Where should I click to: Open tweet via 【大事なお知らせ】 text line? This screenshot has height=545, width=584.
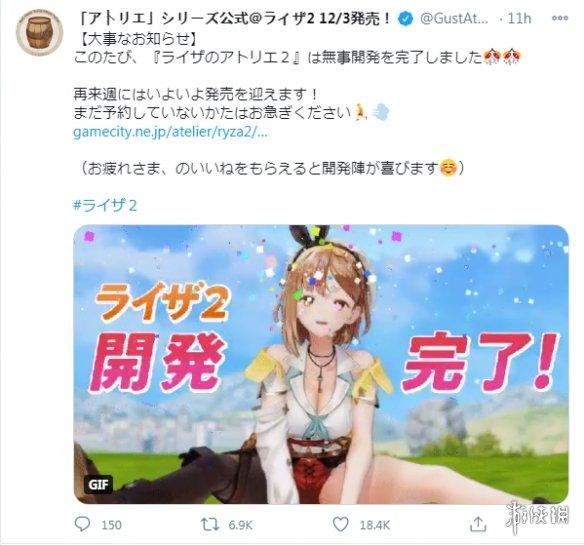coord(139,39)
